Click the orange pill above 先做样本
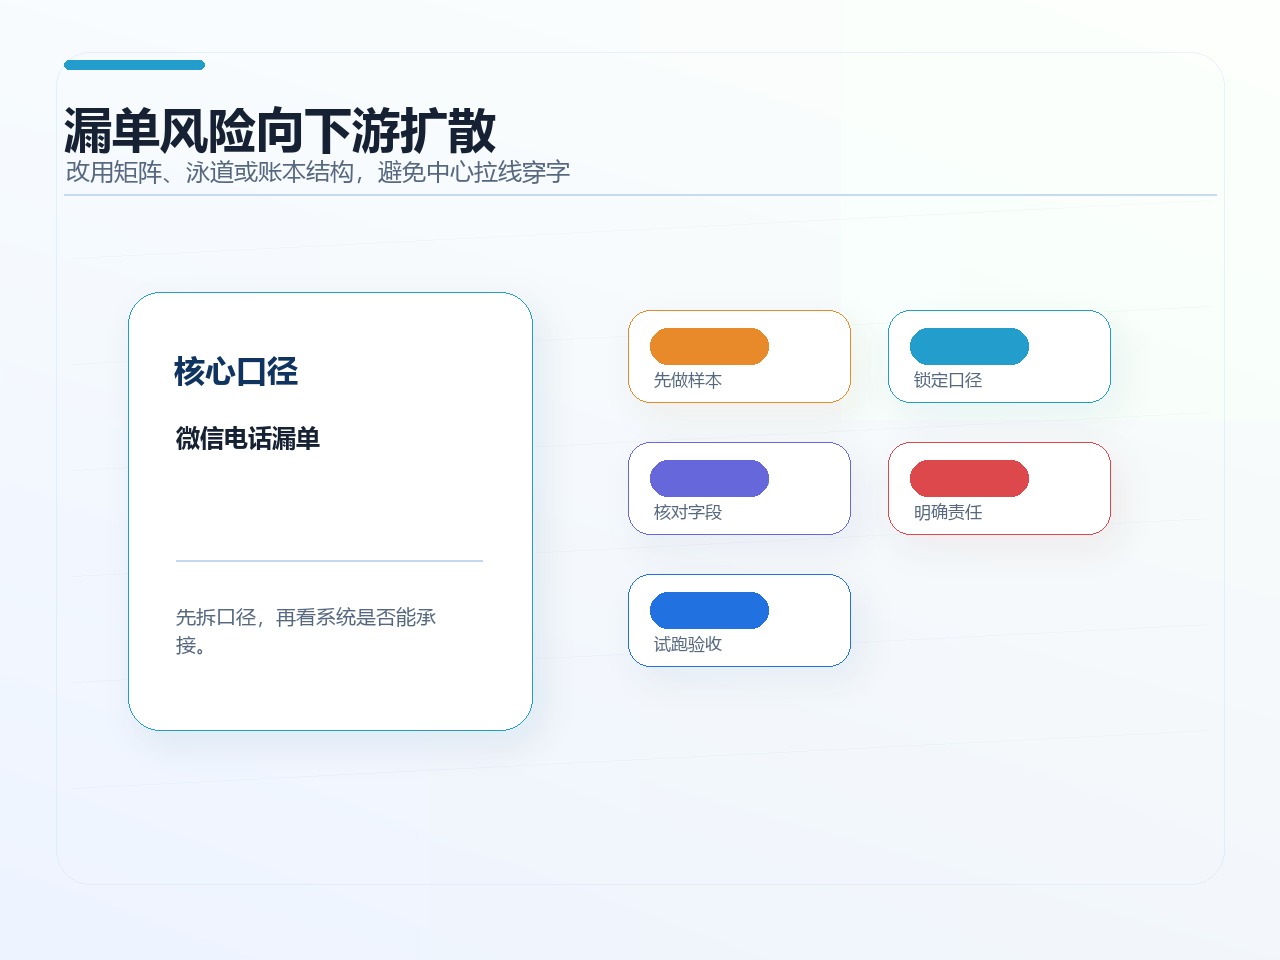 [709, 346]
